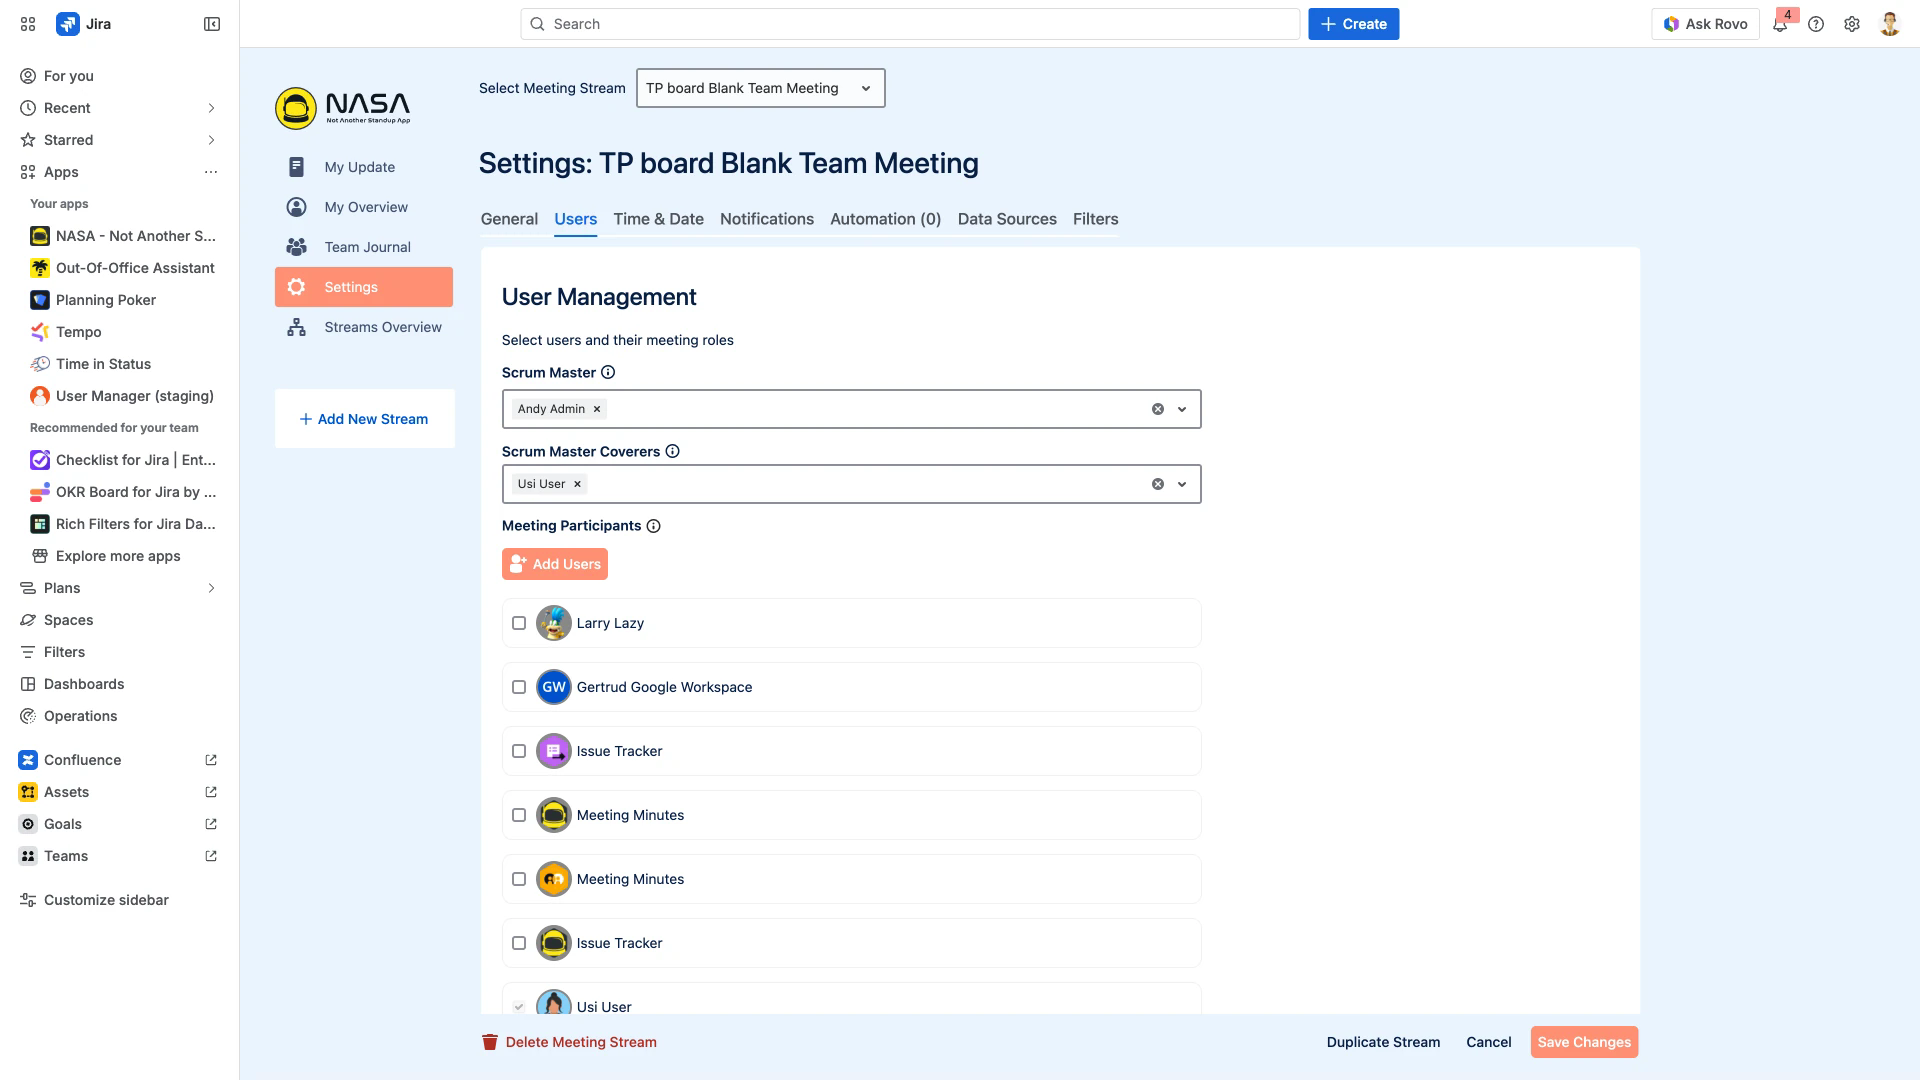
Task: Check the first Meeting Minutes user
Action: [x=519, y=815]
